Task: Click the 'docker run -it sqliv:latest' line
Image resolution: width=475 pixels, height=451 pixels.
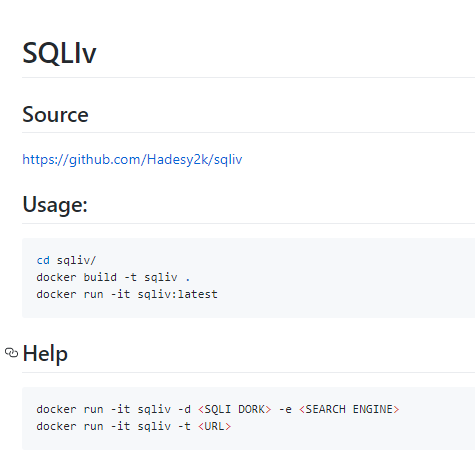Action: pos(127,294)
